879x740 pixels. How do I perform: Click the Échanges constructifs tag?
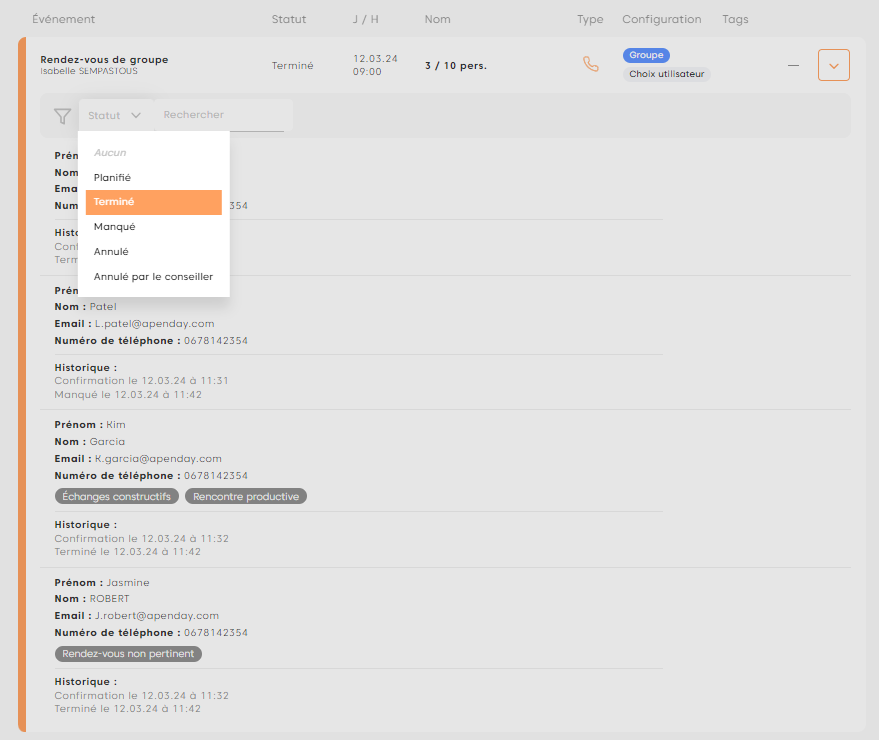[116, 496]
